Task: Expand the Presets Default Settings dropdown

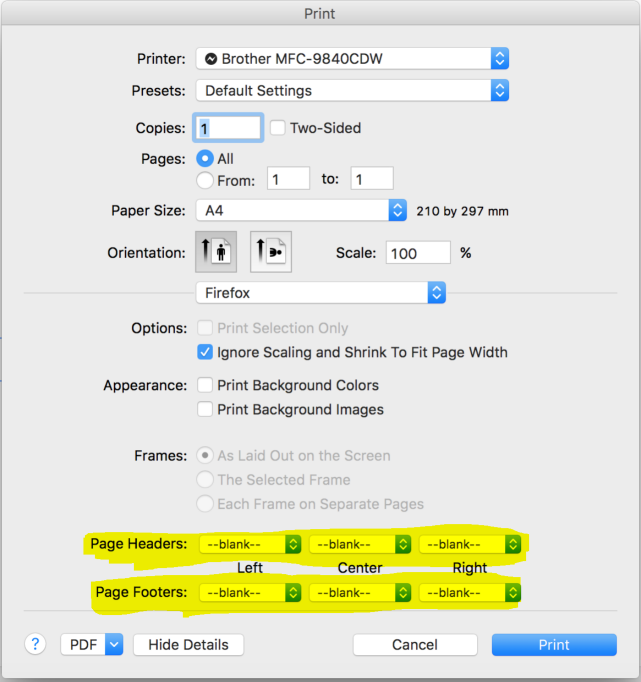Action: click(x=352, y=90)
